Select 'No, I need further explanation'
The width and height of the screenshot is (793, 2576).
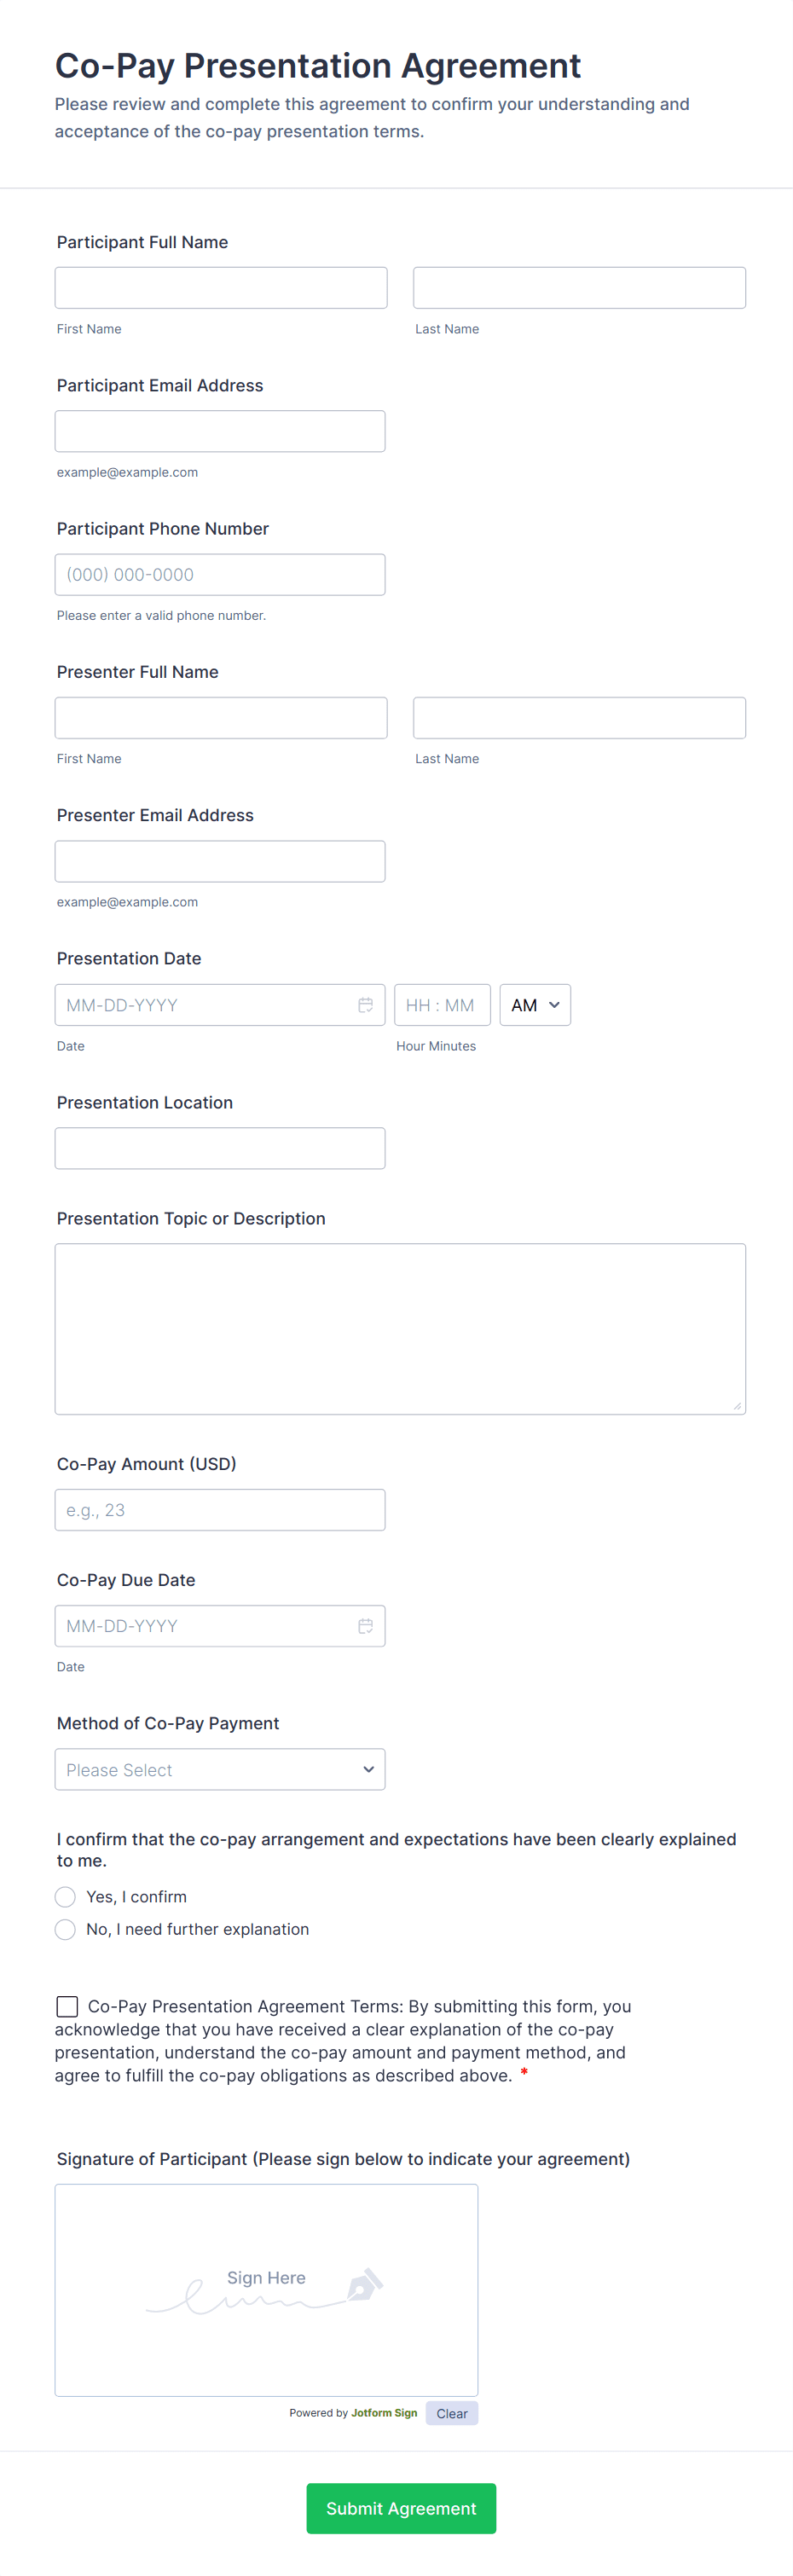point(66,1929)
